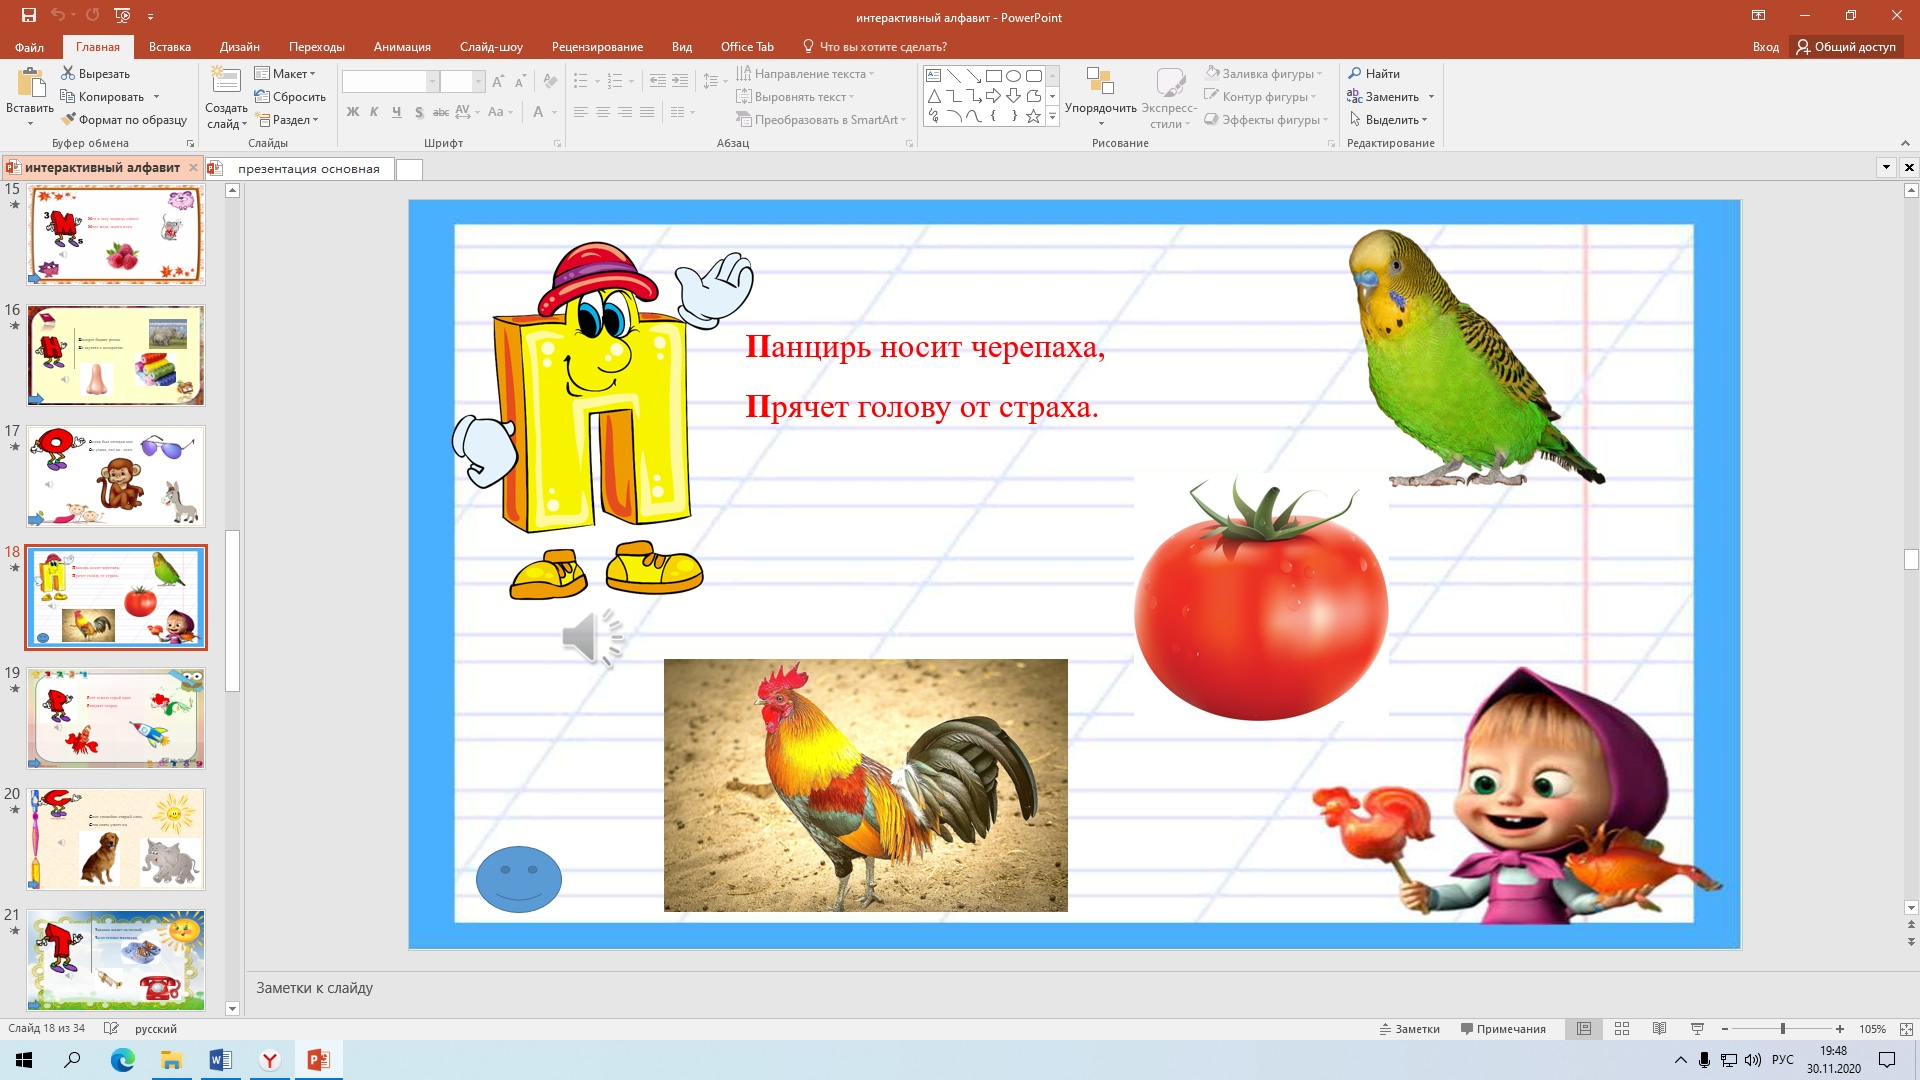This screenshot has height=1080, width=1920.
Task: Toggle the Notes (Заметки) pane in the status bar
Action: point(1410,1029)
